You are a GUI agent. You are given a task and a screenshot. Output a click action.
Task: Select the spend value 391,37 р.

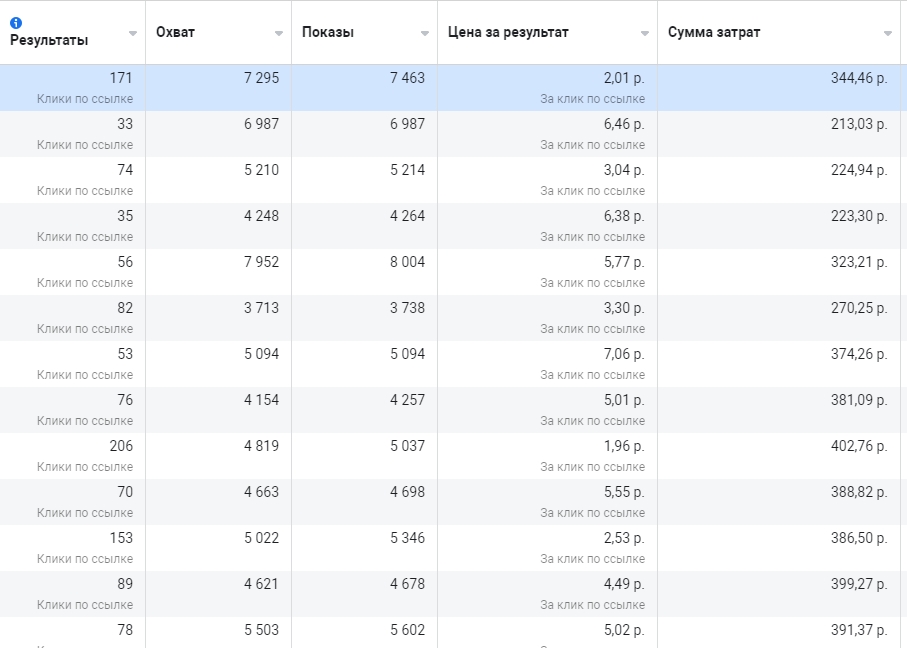pos(859,630)
